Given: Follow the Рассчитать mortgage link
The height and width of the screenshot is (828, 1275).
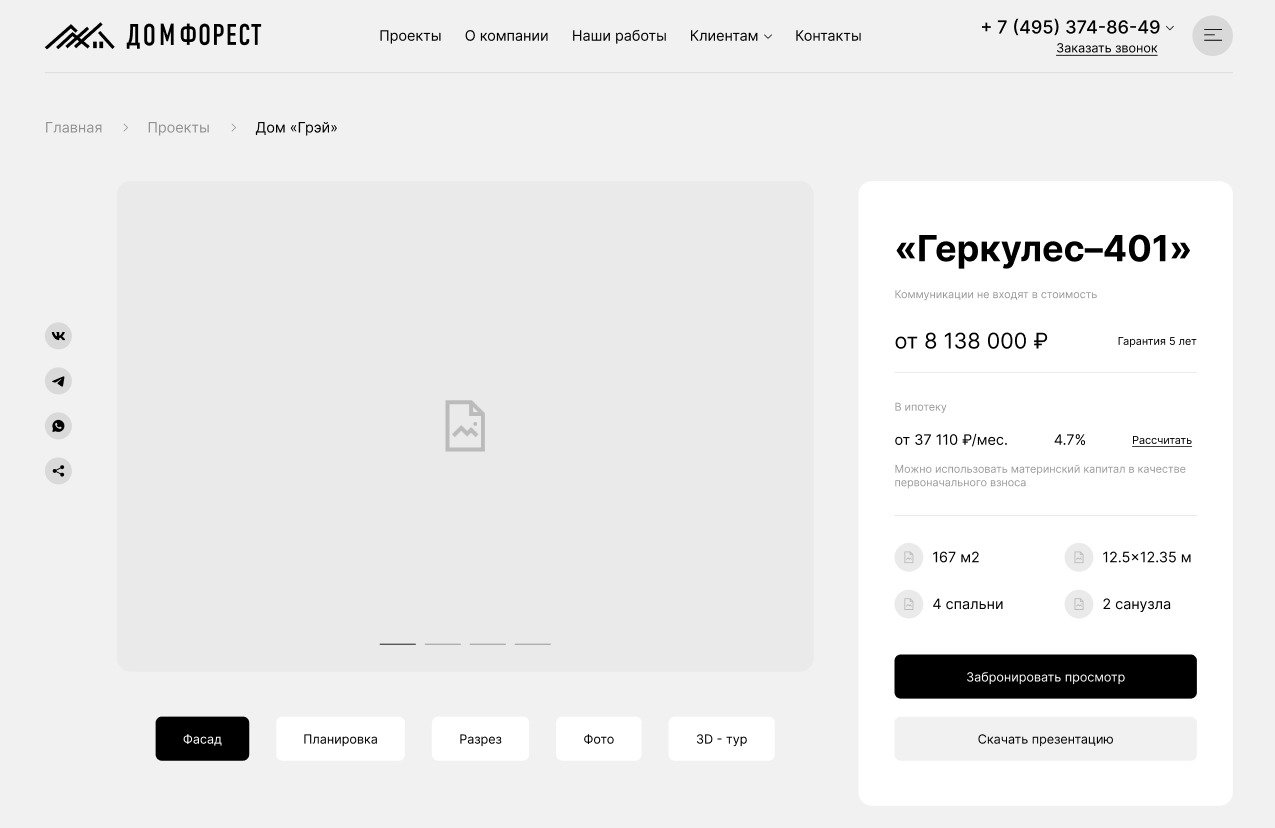Looking at the screenshot, I should (x=1161, y=440).
